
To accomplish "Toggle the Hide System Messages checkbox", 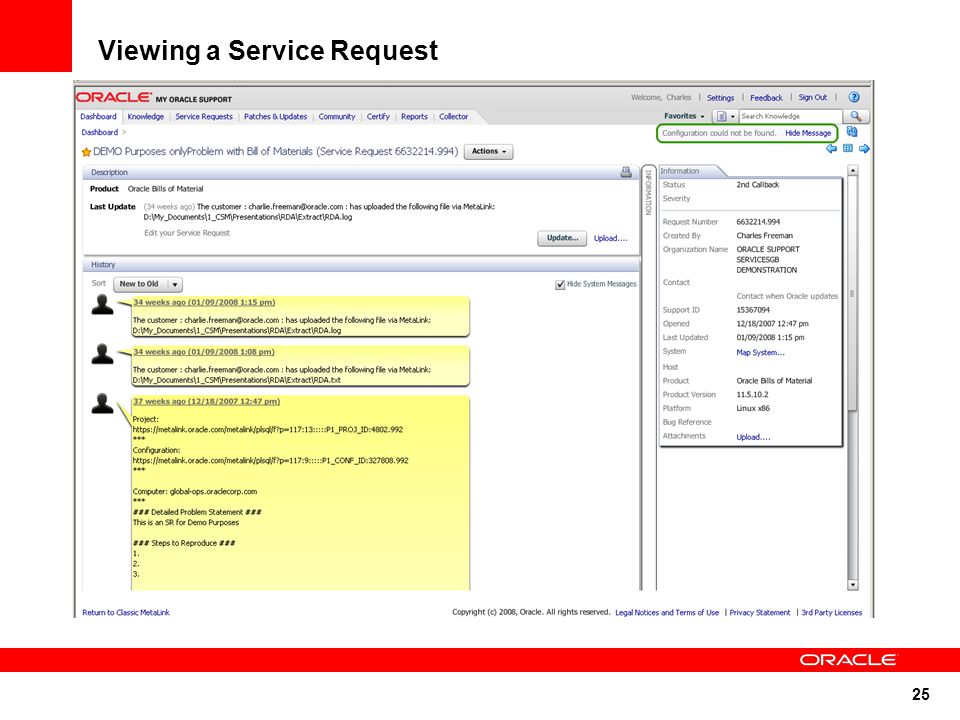I will 560,285.
